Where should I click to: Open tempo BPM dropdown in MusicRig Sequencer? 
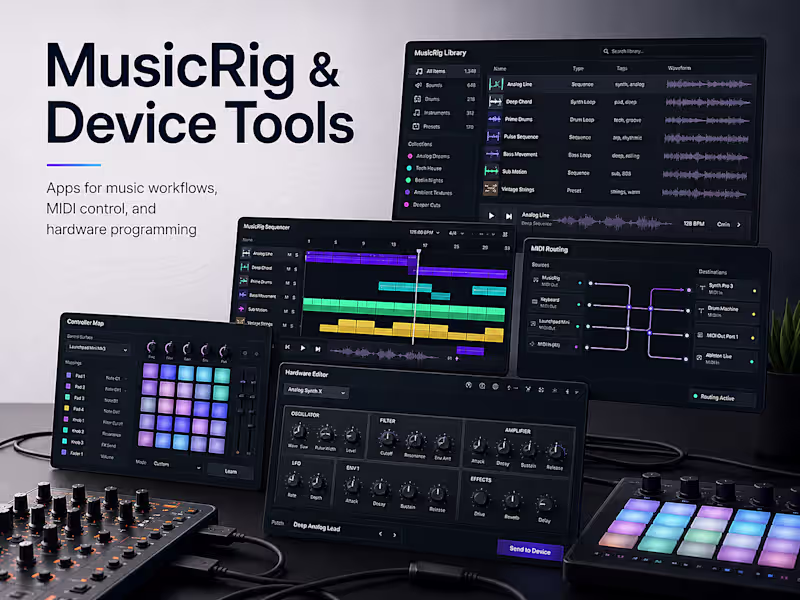[x=424, y=233]
